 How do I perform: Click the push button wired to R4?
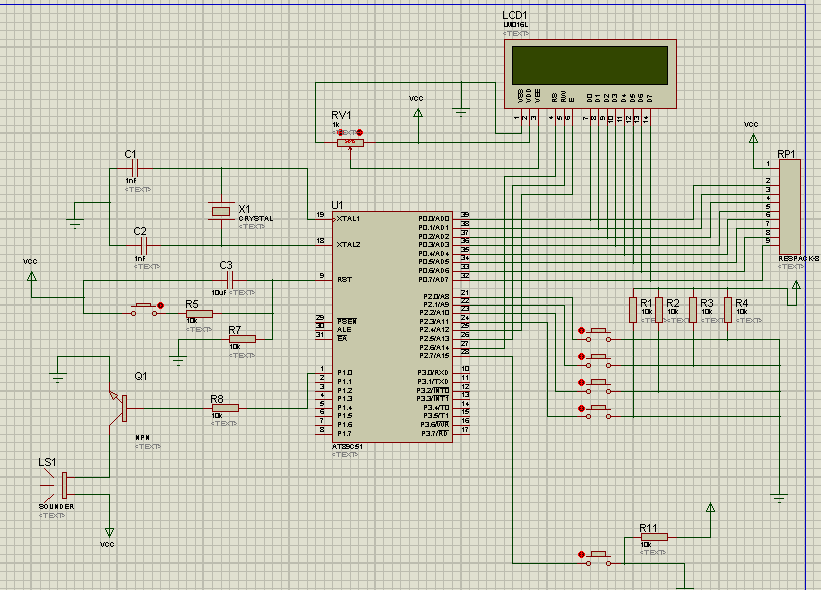(x=599, y=335)
